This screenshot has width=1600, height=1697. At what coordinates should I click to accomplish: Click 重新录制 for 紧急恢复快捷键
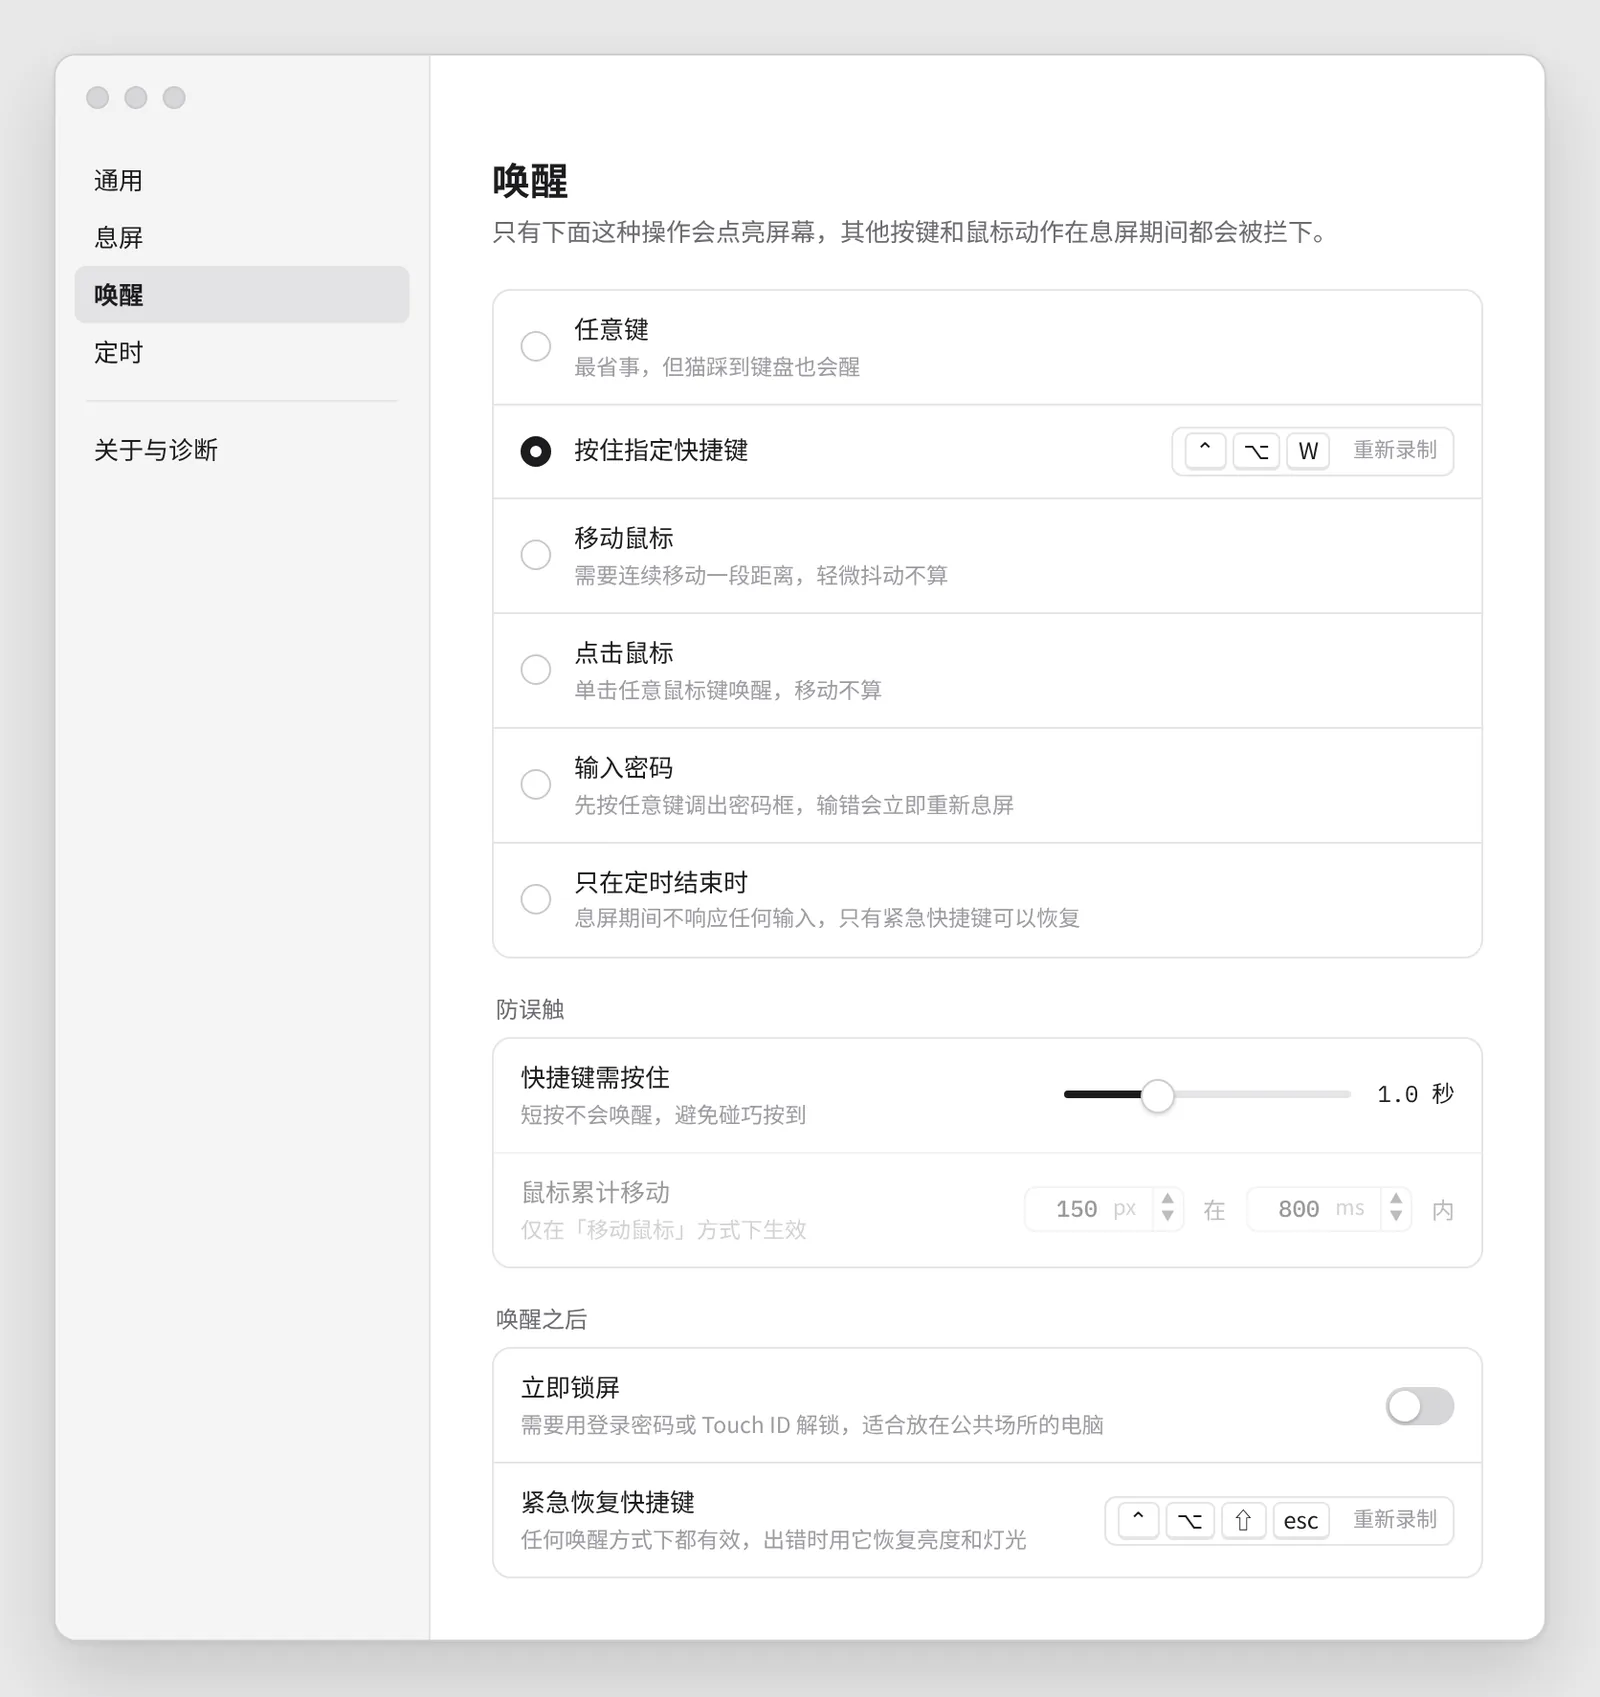tap(1395, 1520)
